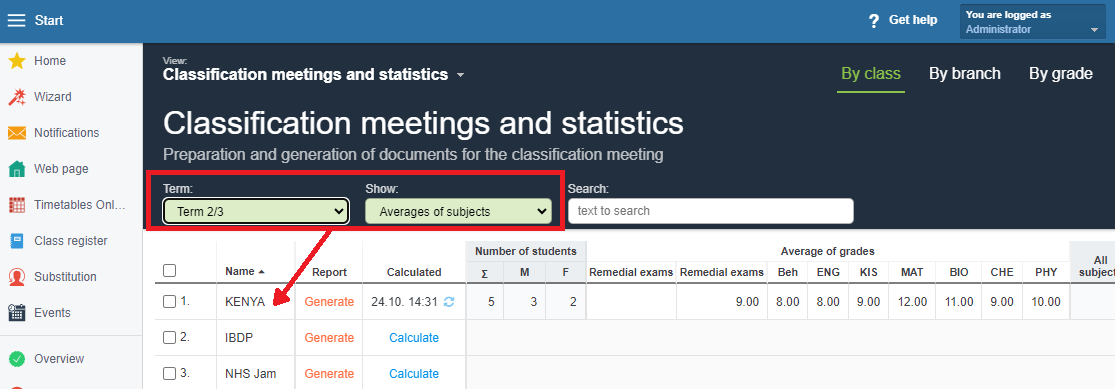Open the Term 2/3 dropdown
The image size is (1115, 389).
256,211
